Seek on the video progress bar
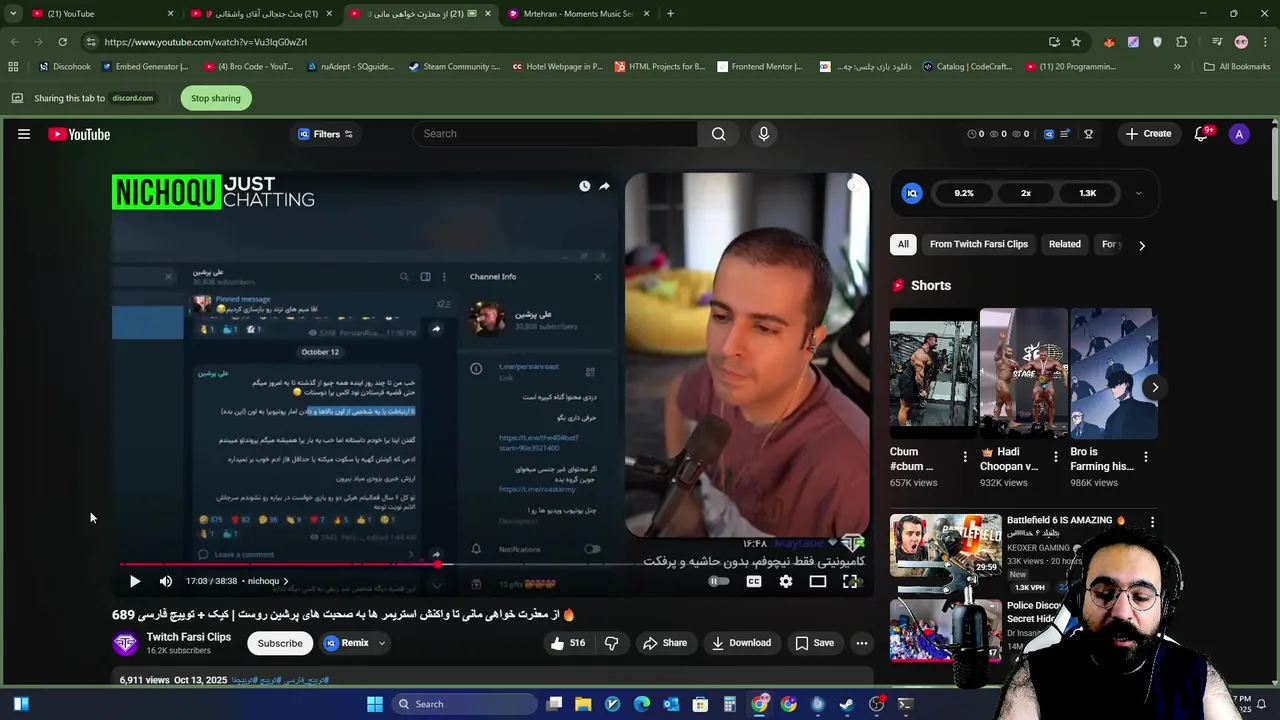Image resolution: width=1280 pixels, height=720 pixels. pos(490,564)
